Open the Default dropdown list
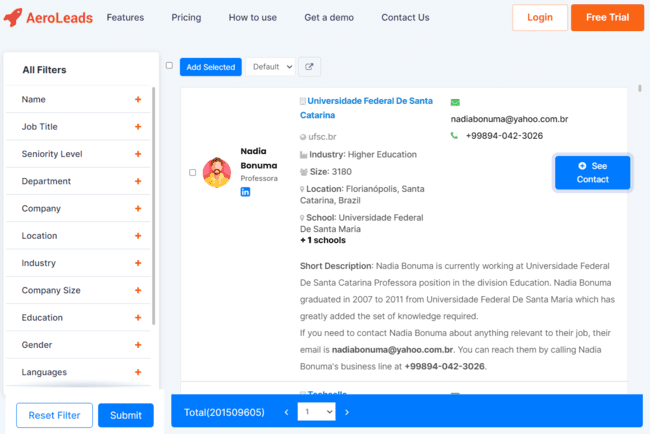 tap(271, 67)
